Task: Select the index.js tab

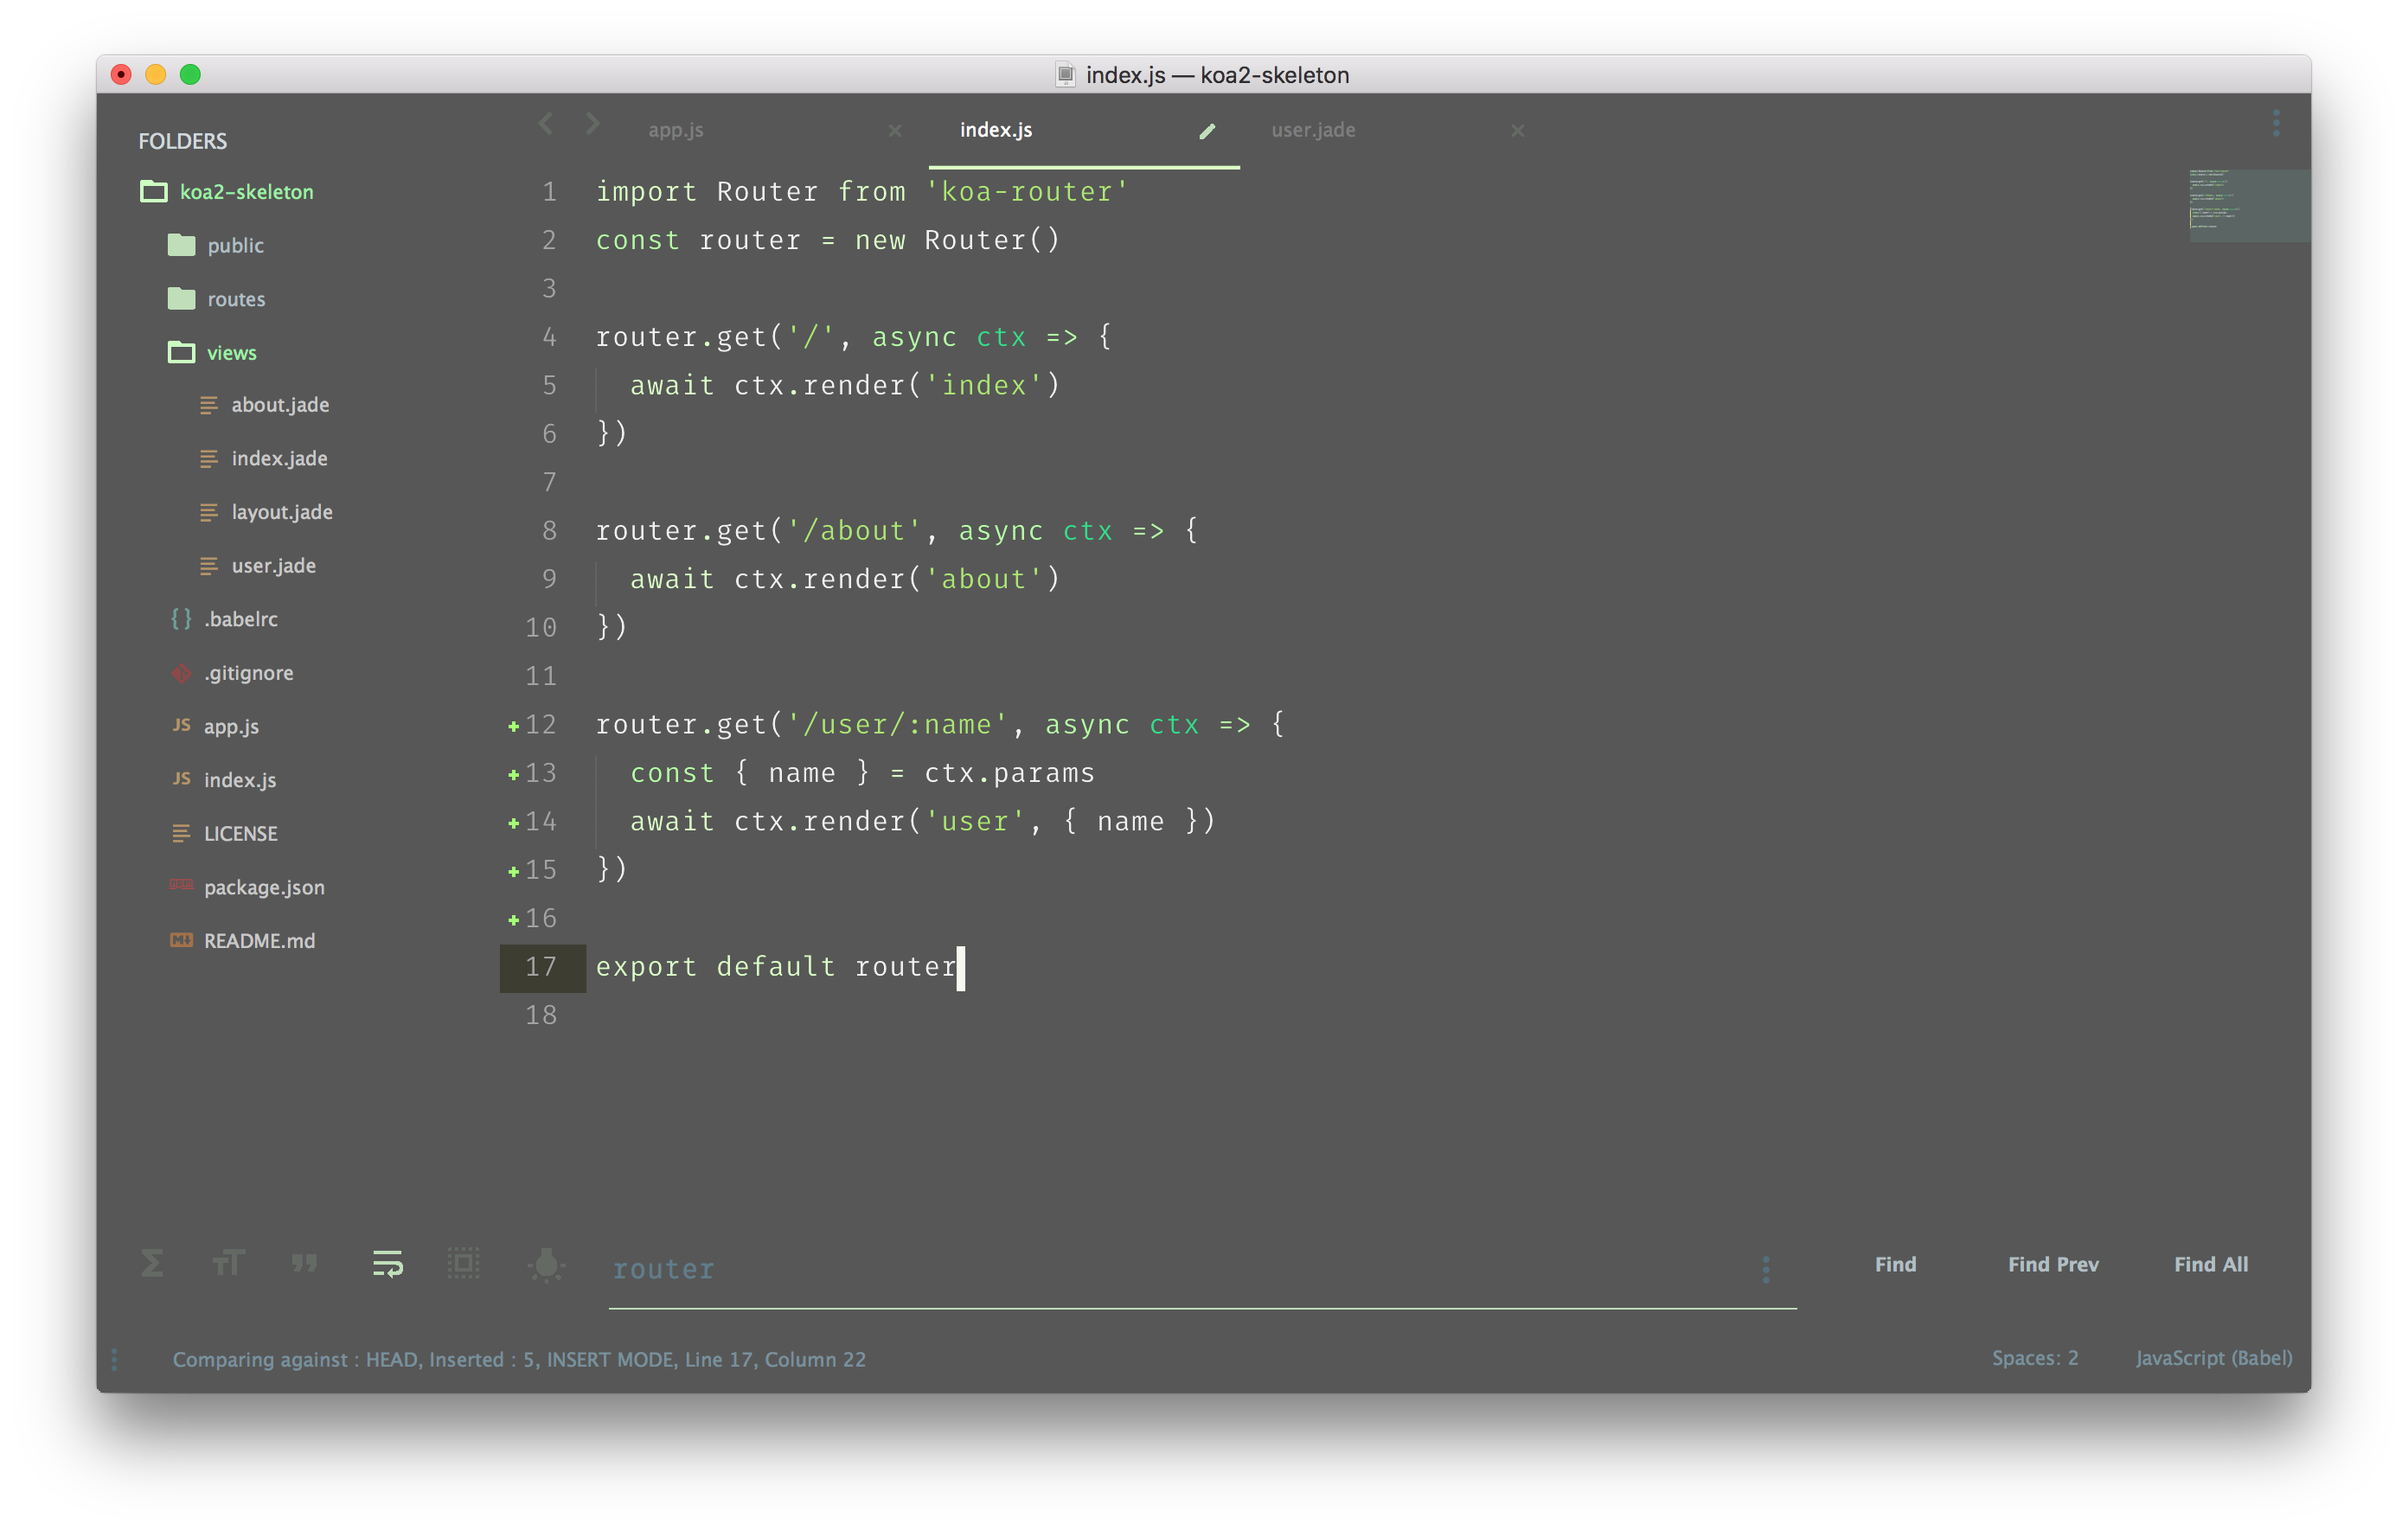Action: [x=996, y=130]
